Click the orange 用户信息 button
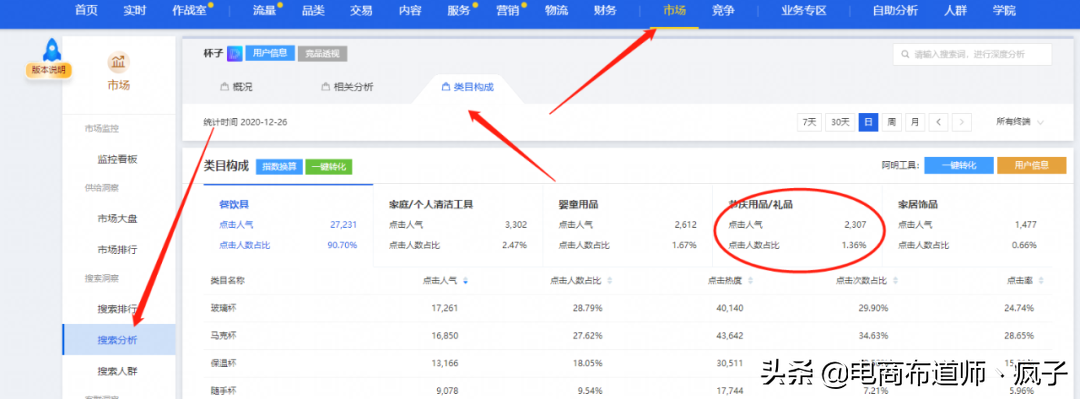The width and height of the screenshot is (1080, 399). [x=1031, y=165]
